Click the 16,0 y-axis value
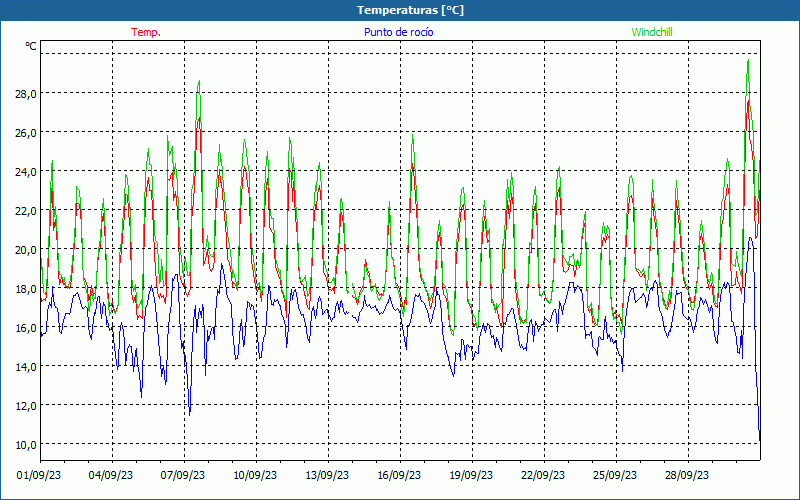This screenshot has height=500, width=800. 26,328
